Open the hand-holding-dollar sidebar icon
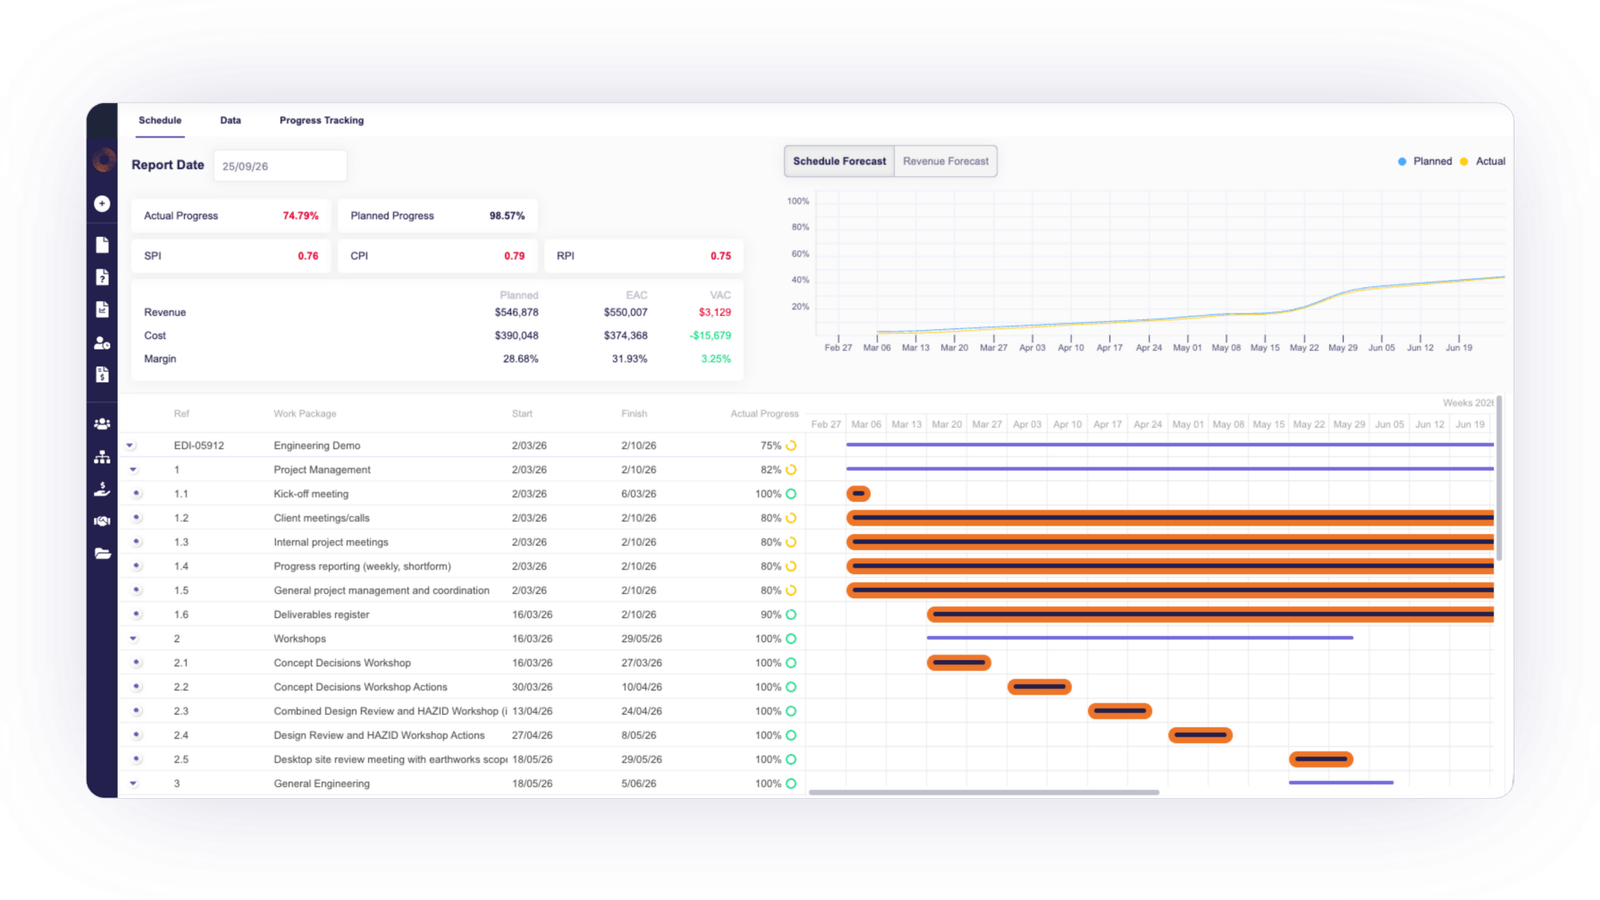The width and height of the screenshot is (1600, 900). [102, 489]
